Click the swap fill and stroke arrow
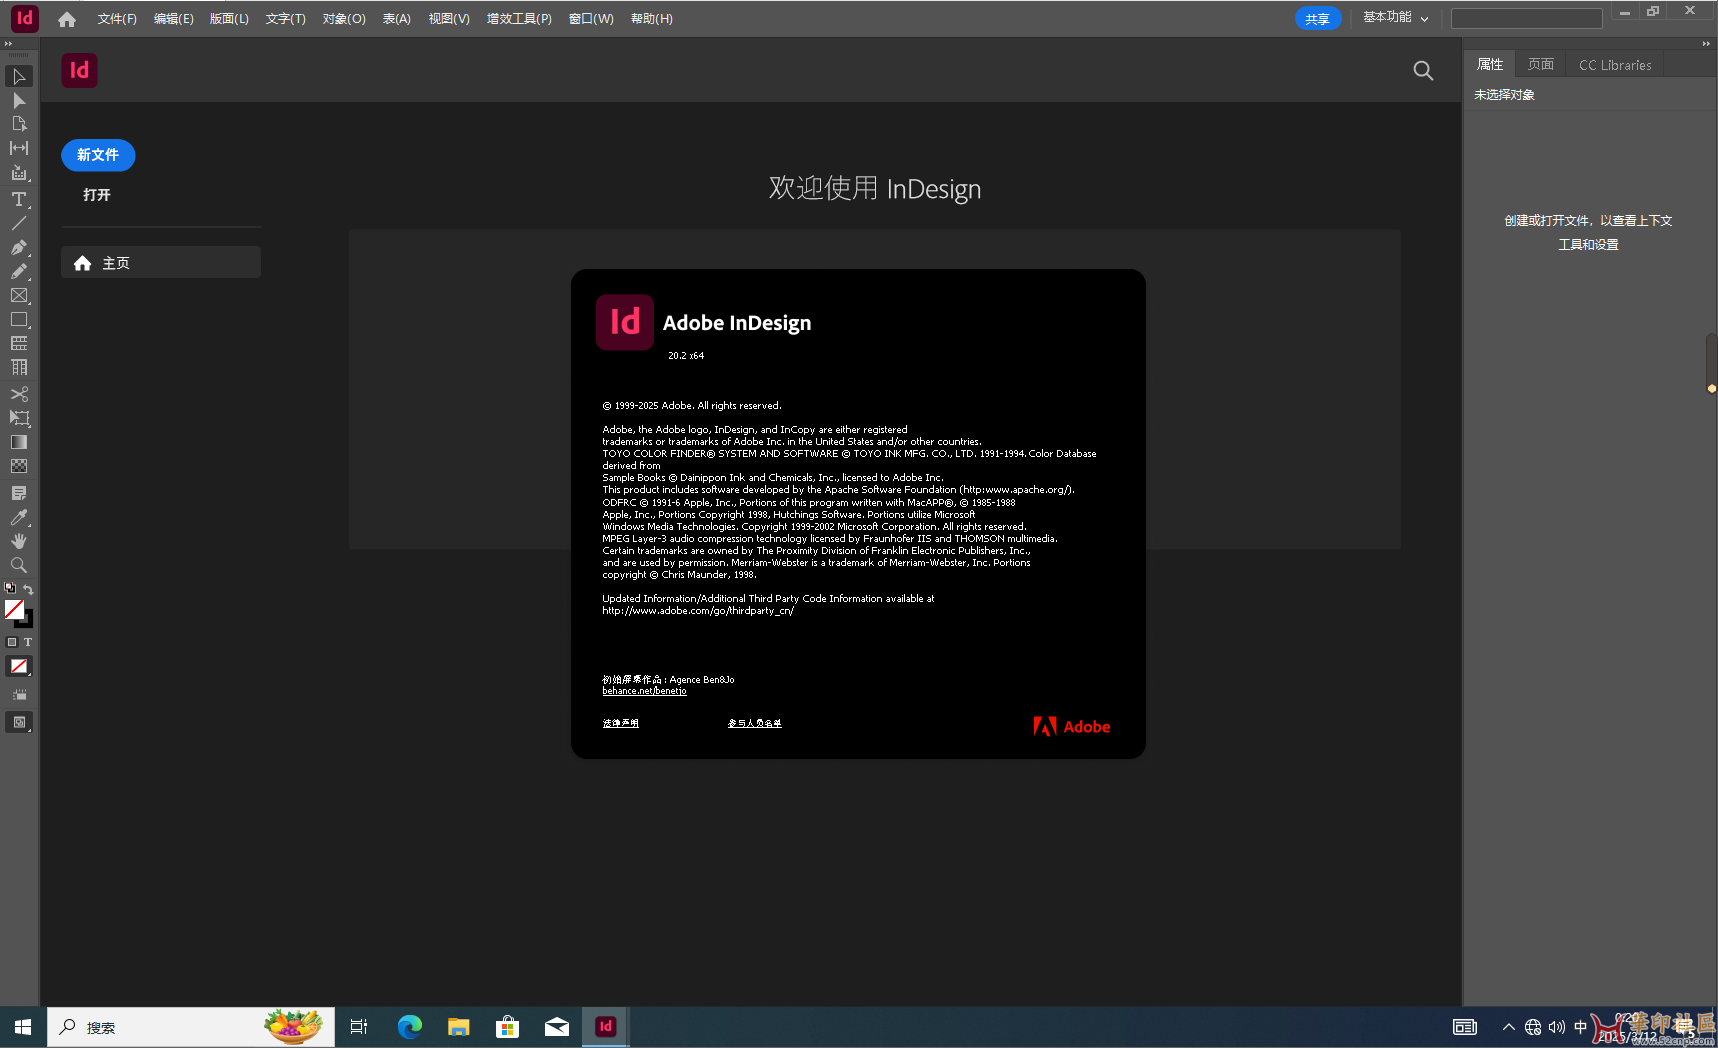 (x=28, y=589)
